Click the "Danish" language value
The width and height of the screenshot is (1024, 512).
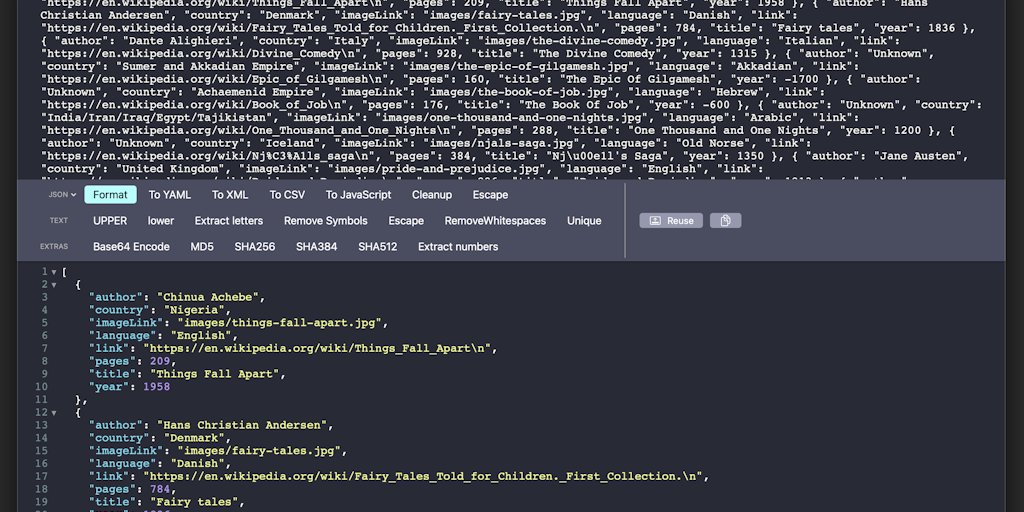click(197, 464)
